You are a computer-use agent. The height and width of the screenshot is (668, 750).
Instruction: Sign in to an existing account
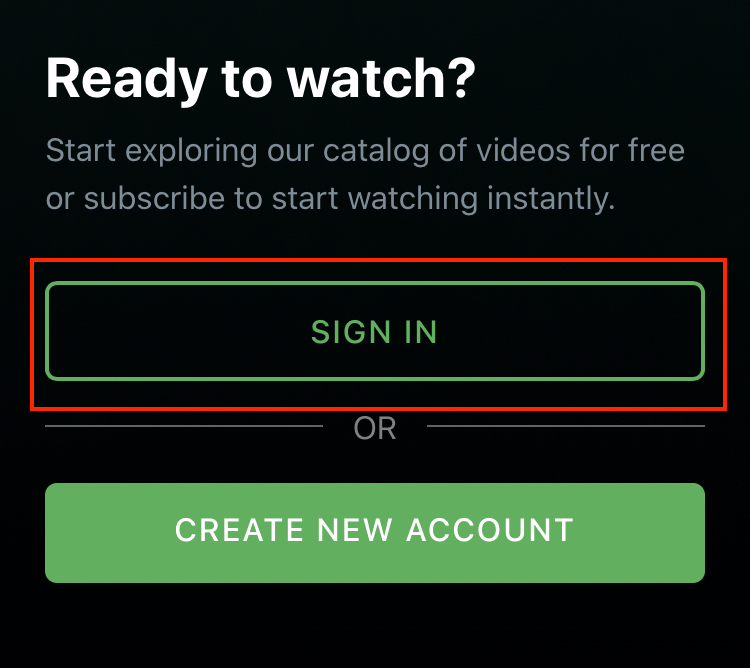pyautogui.click(x=375, y=331)
